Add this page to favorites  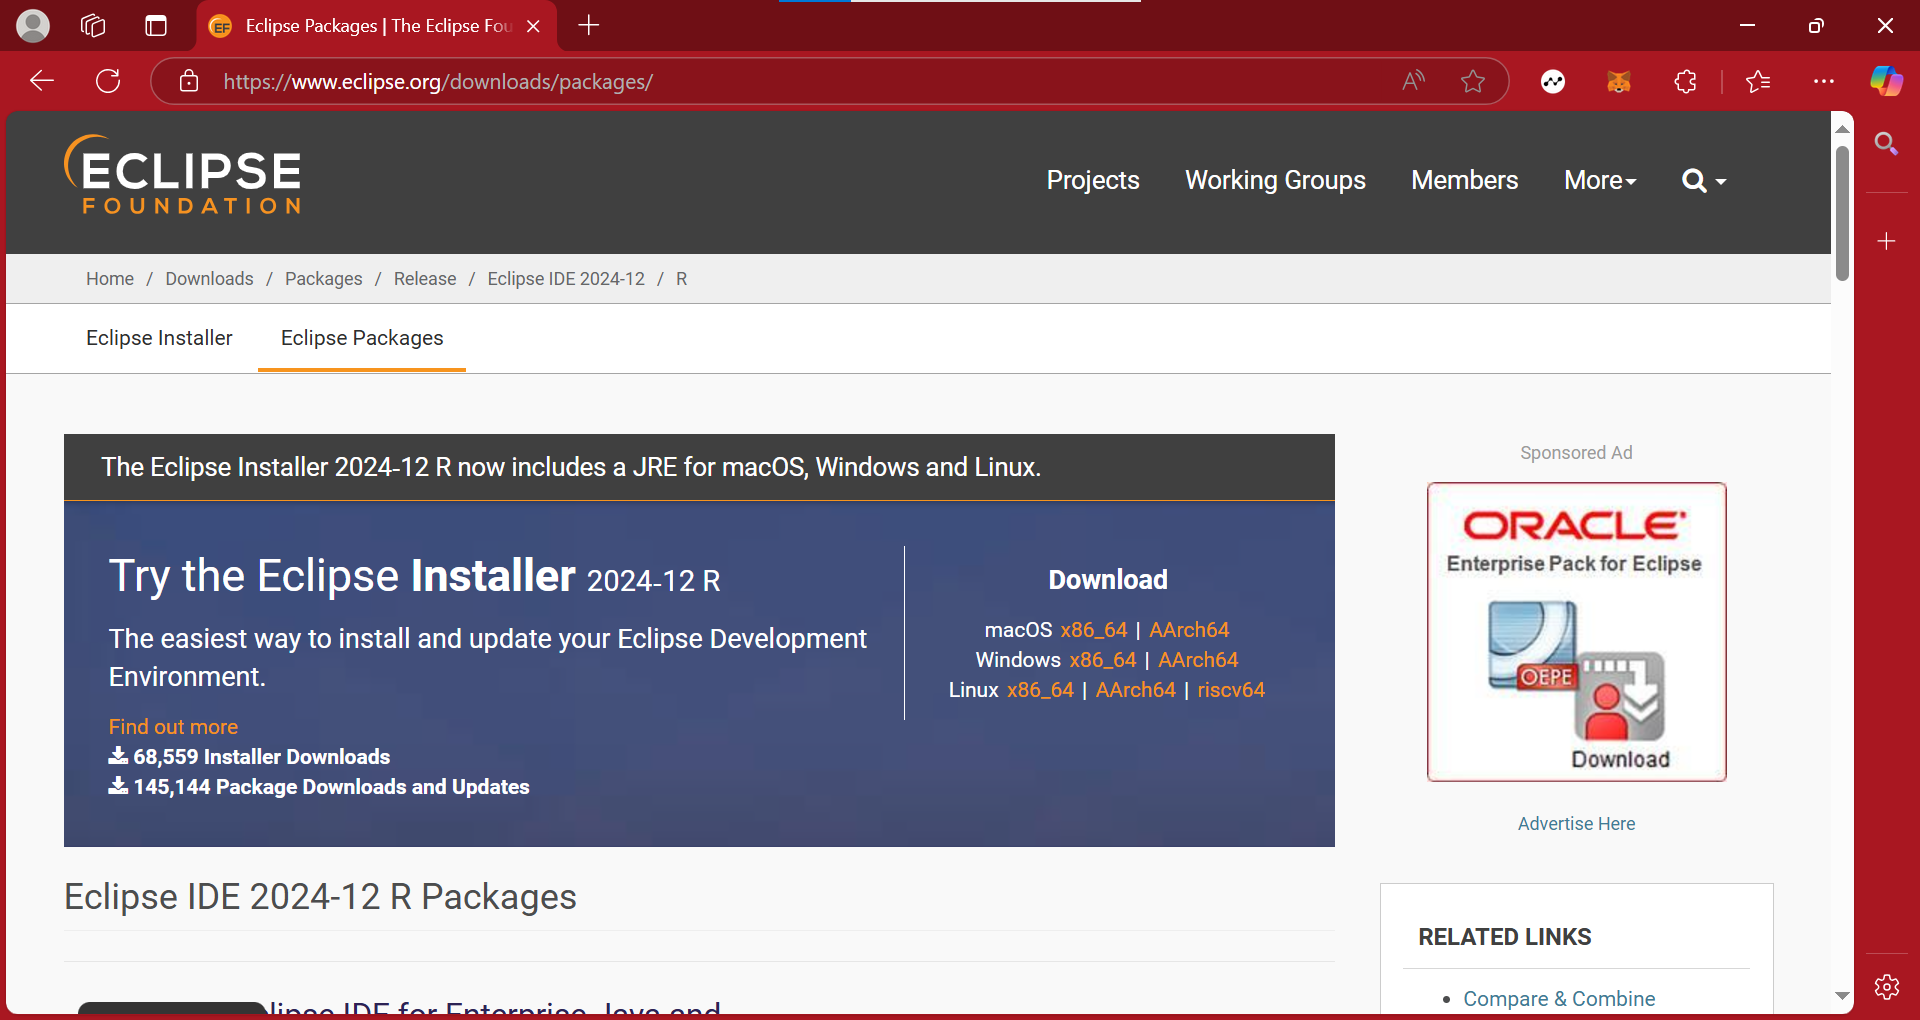(1473, 81)
